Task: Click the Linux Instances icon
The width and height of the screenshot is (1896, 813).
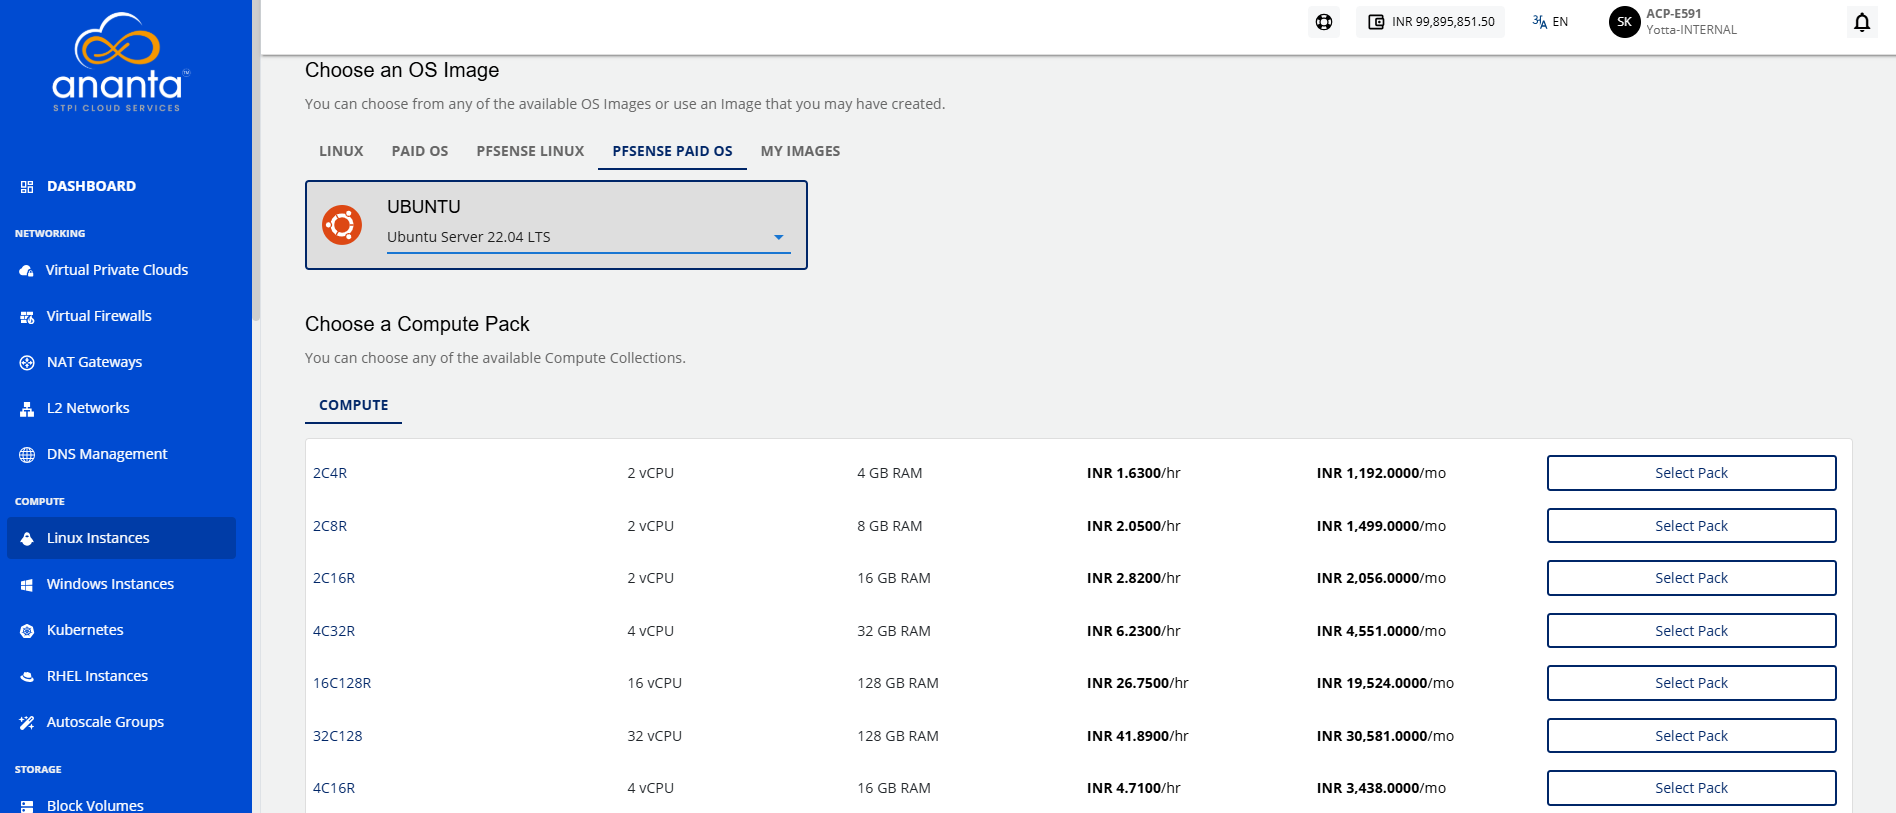Action: [27, 539]
